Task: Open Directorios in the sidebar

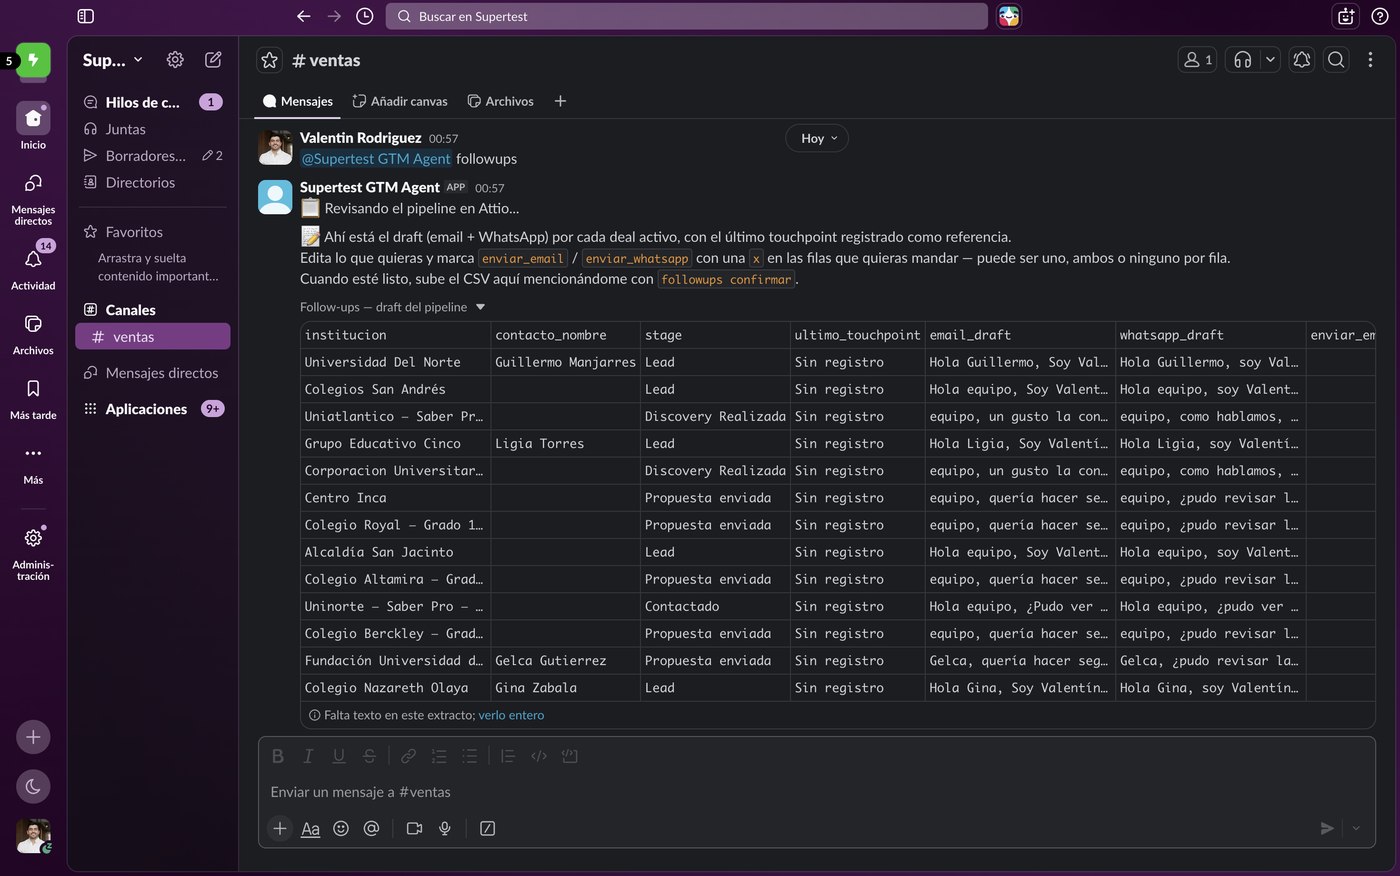Action: tap(153, 183)
